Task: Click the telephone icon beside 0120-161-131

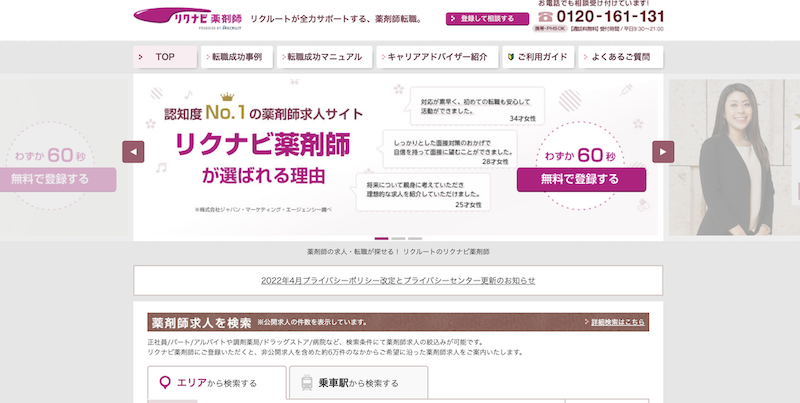Action: (x=545, y=17)
